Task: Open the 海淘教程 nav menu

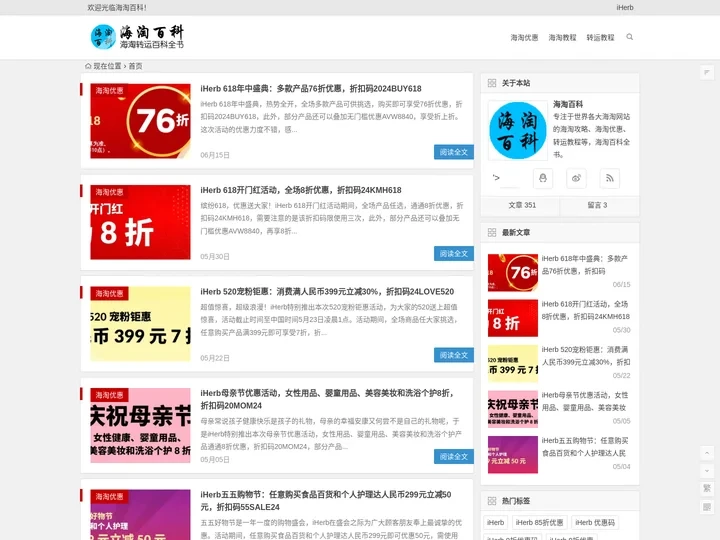Action: 562,38
